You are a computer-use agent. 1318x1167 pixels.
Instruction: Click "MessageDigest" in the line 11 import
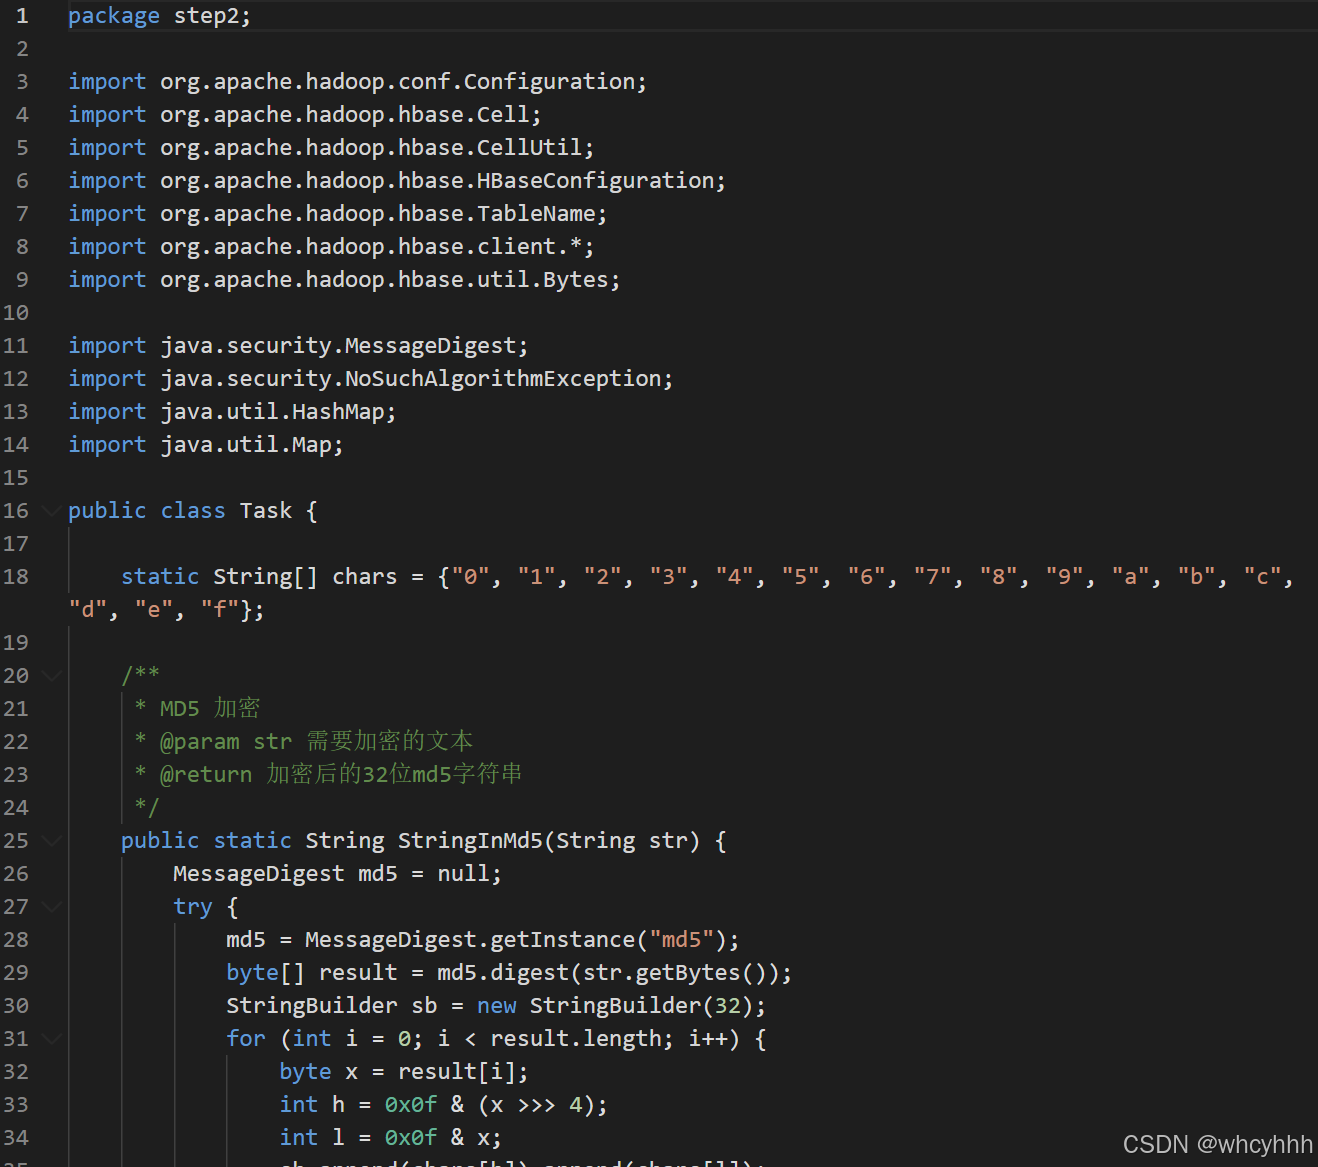tap(430, 346)
